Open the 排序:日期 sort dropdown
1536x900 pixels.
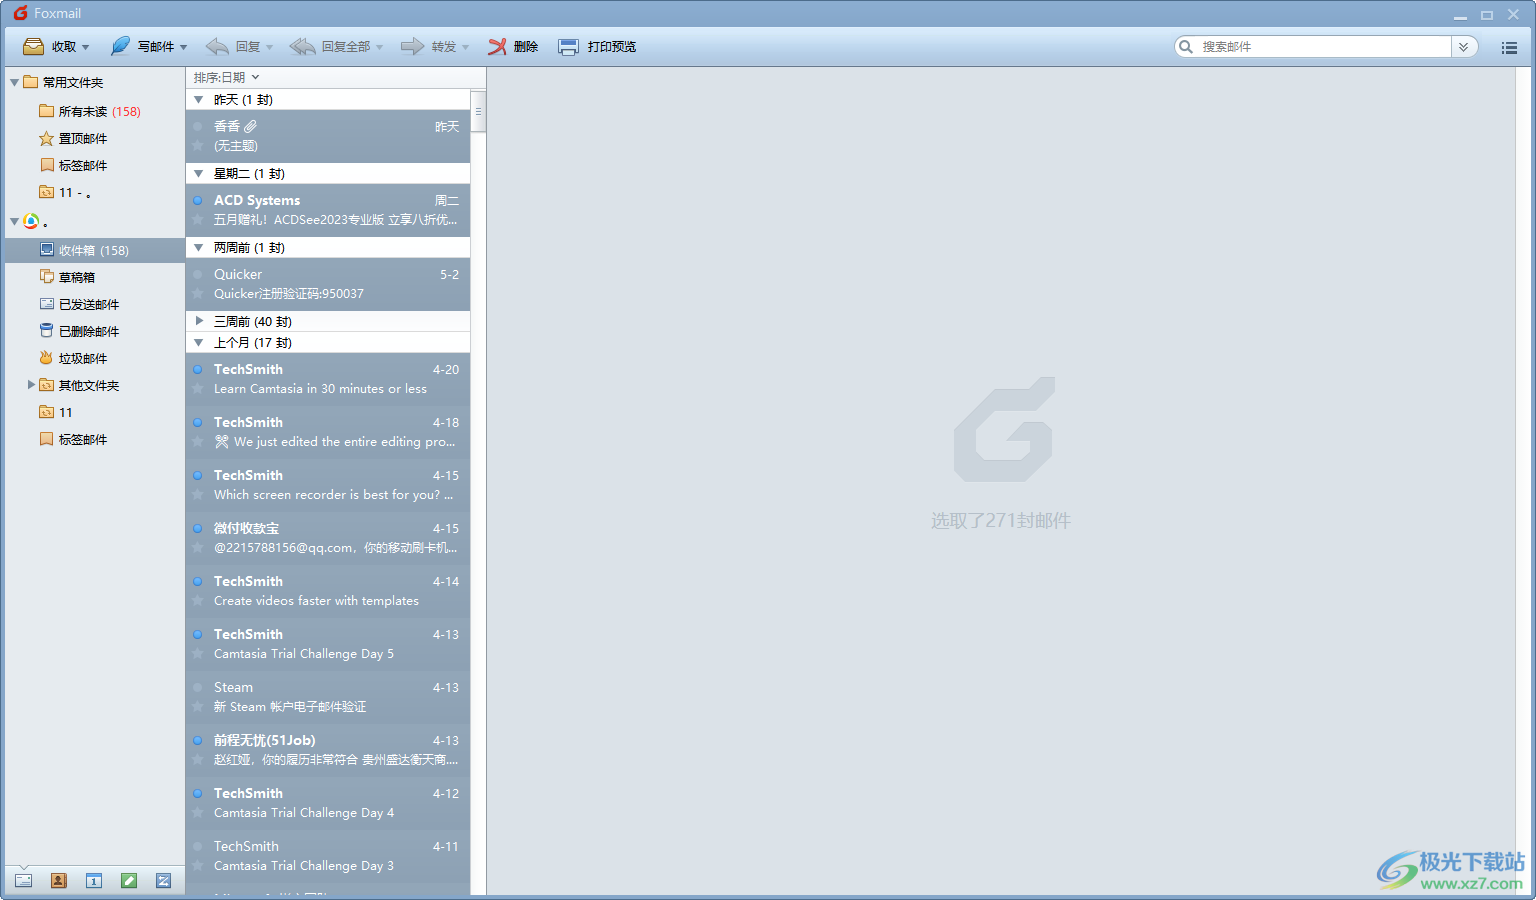[x=227, y=77]
